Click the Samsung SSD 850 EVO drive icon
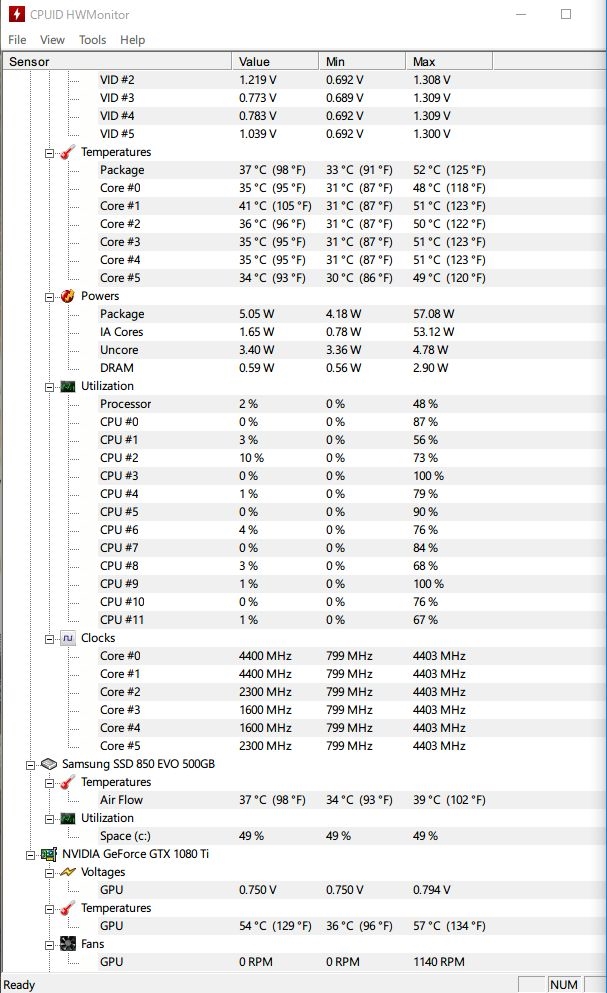Screen dimensions: 607x993 point(49,764)
